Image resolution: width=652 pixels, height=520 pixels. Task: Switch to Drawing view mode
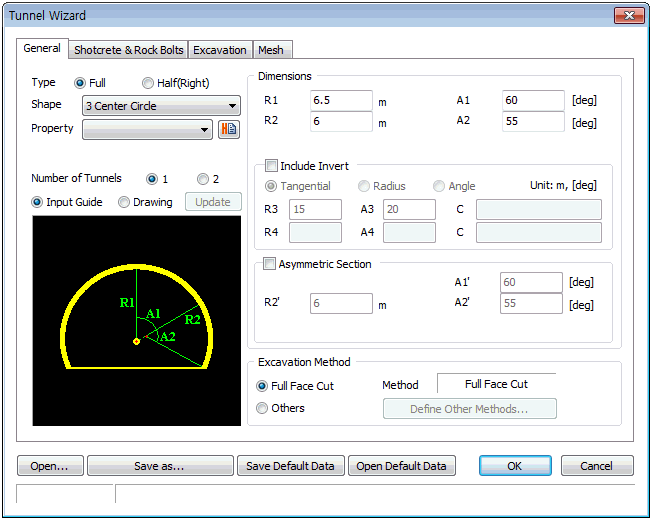pos(124,202)
